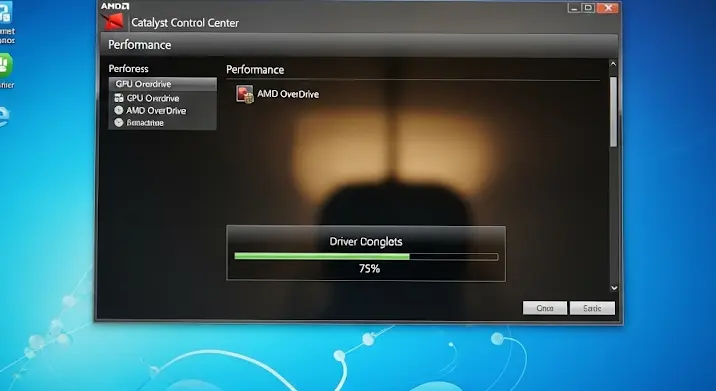This screenshot has width=716, height=391.
Task: Click the round icon beside AMD OverDrive sidebar entry
Action: point(119,110)
